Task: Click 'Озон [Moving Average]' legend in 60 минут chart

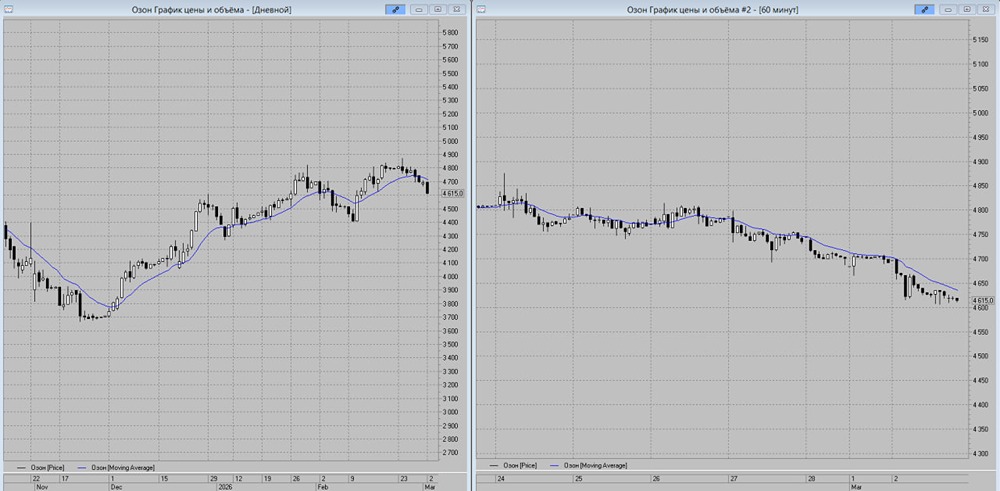Action: 598,466
